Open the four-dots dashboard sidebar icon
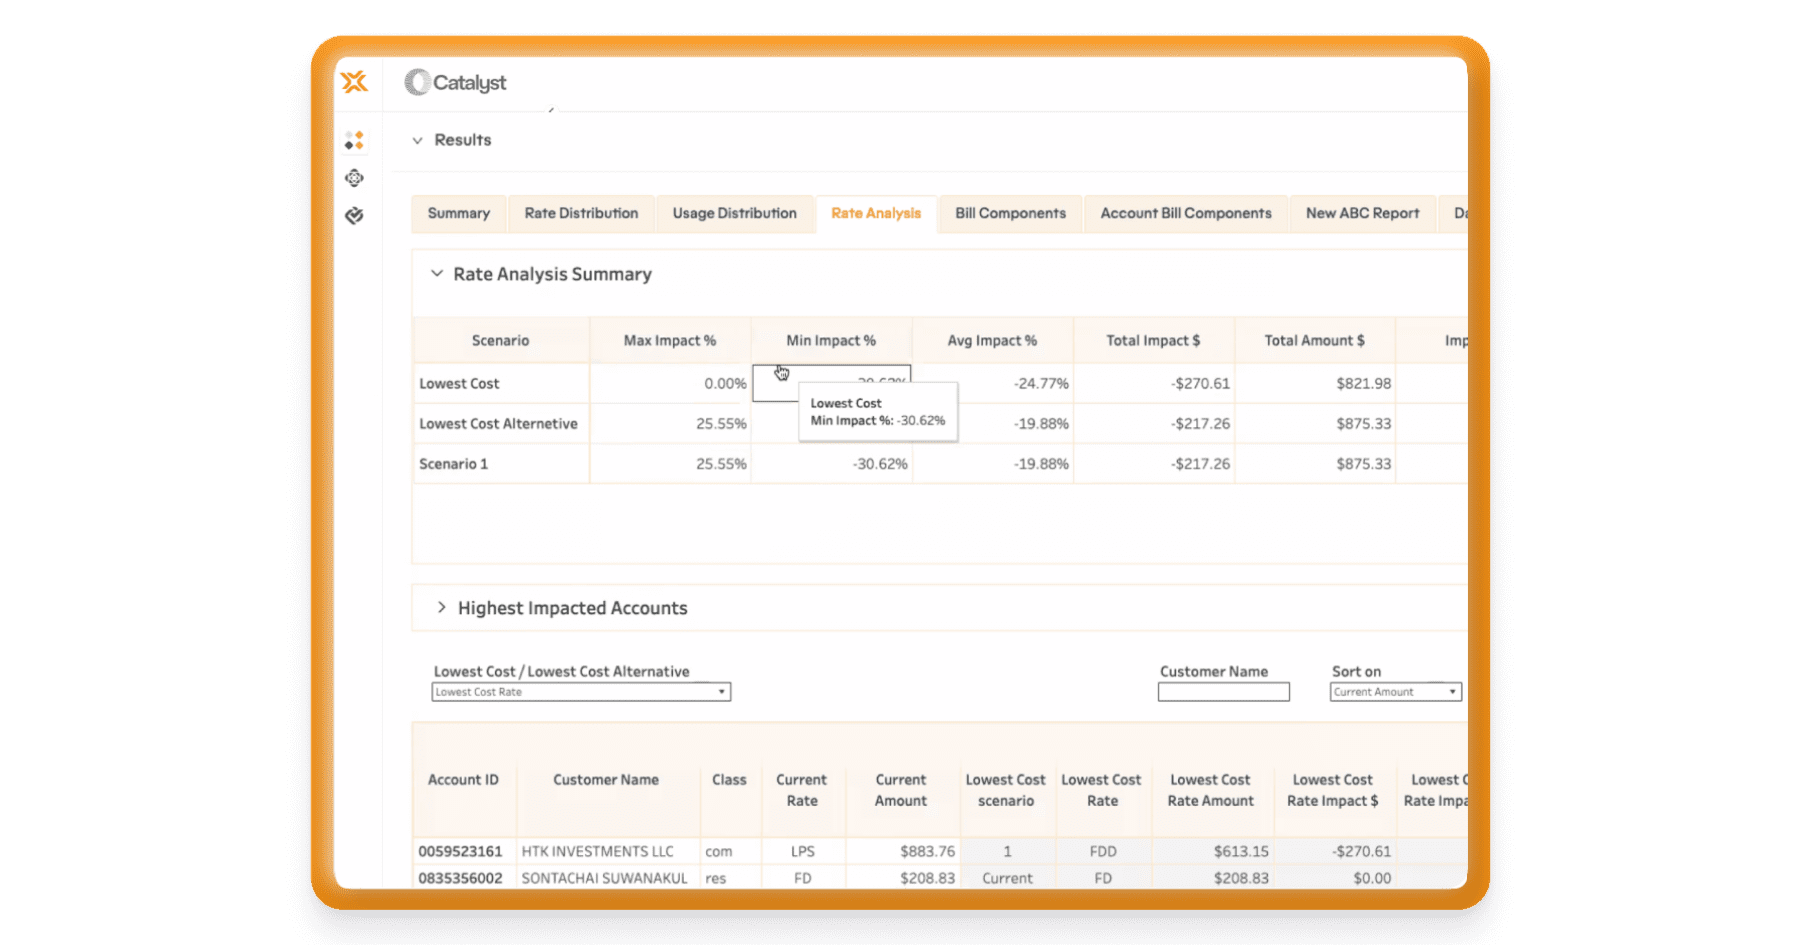This screenshot has height=945, width=1800. (x=354, y=140)
